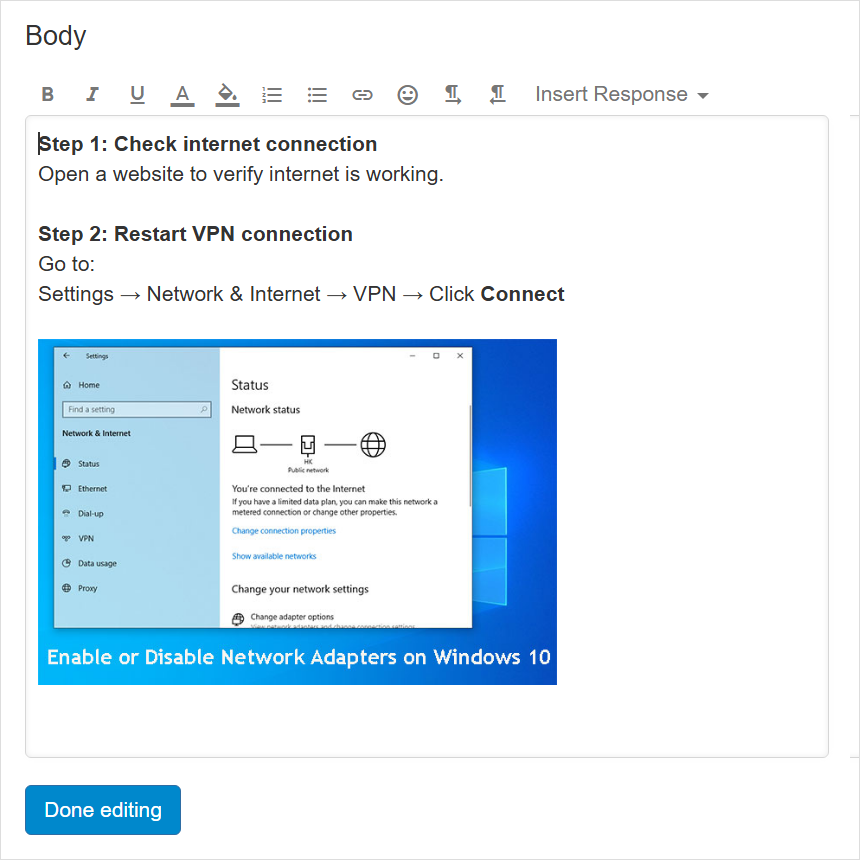Open the highlight color tool
The height and width of the screenshot is (860, 860).
tap(227, 94)
